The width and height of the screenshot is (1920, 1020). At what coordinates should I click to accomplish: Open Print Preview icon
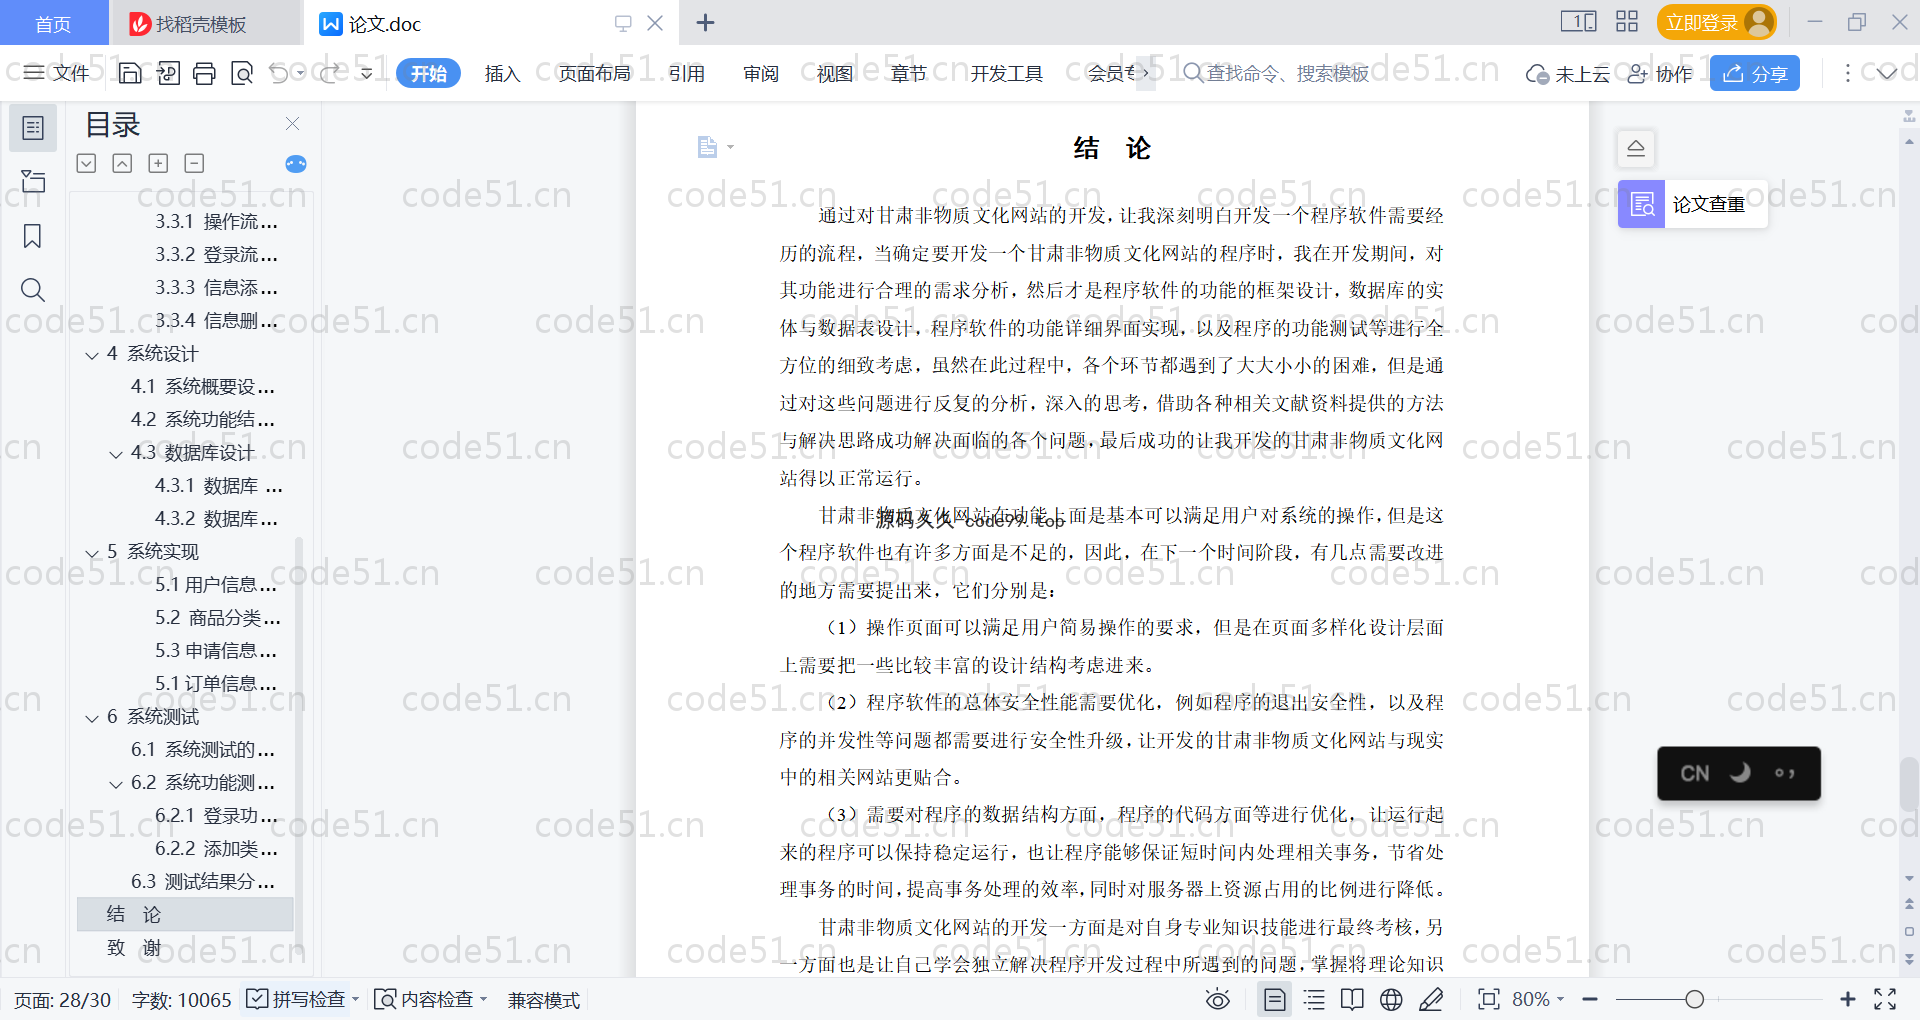241,73
